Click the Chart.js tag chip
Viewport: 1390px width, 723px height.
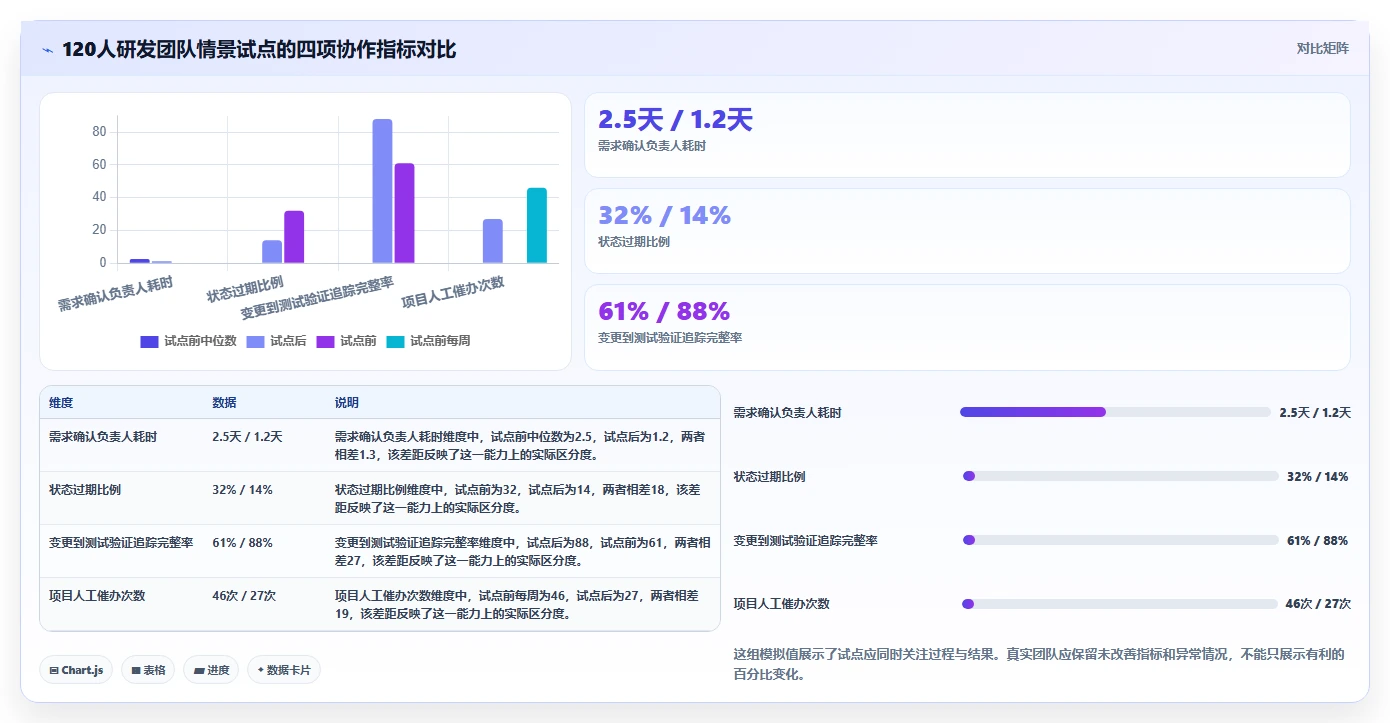coord(76,670)
